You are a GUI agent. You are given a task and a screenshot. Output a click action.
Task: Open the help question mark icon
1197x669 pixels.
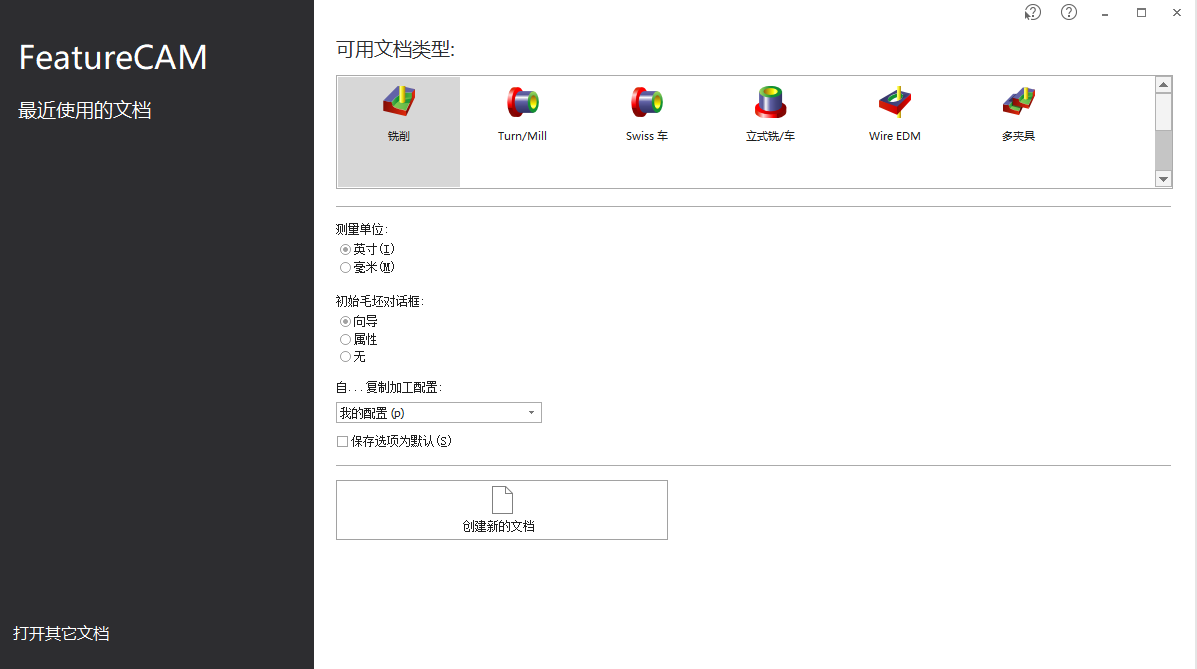1069,12
